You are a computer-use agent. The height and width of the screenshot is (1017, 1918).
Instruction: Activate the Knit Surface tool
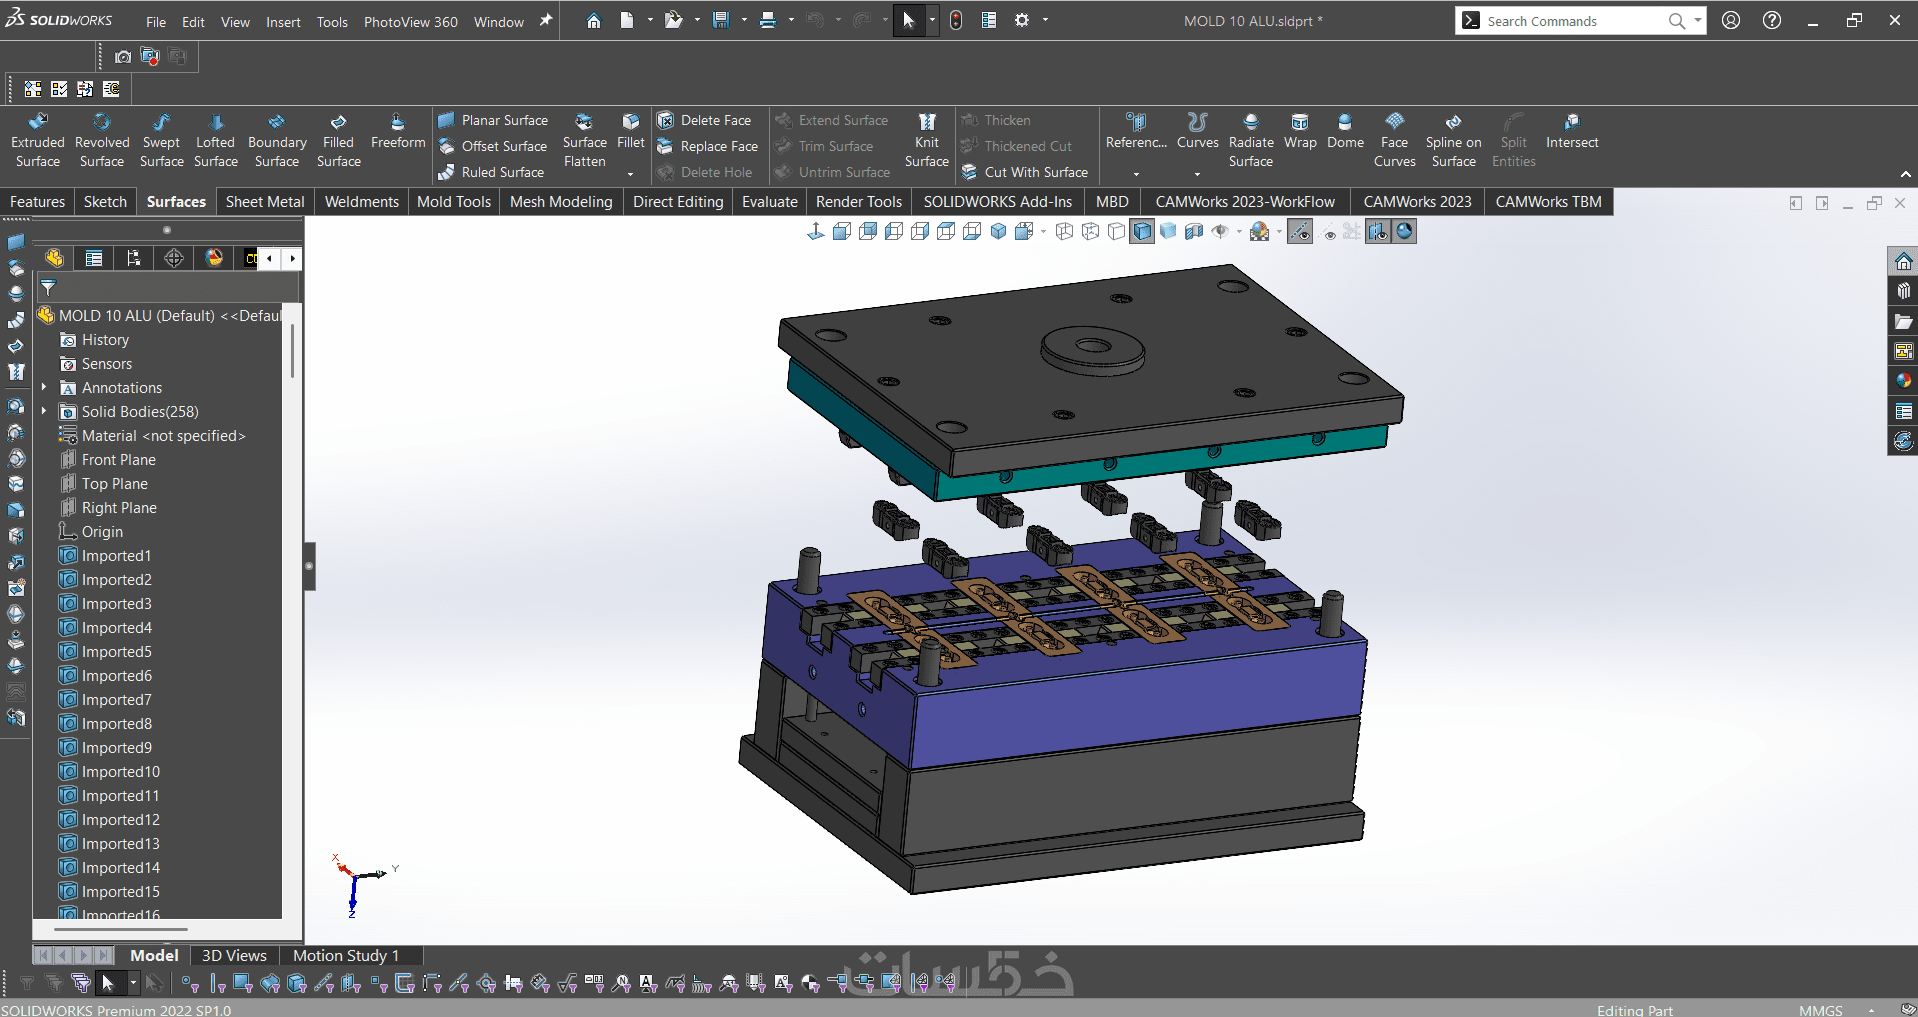tap(926, 140)
